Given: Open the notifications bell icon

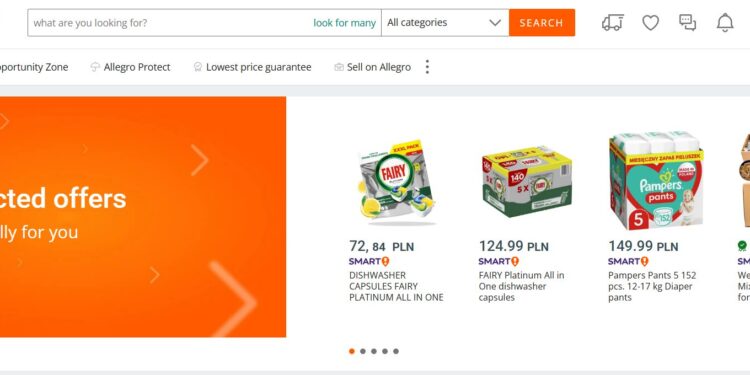Looking at the screenshot, I should point(725,22).
